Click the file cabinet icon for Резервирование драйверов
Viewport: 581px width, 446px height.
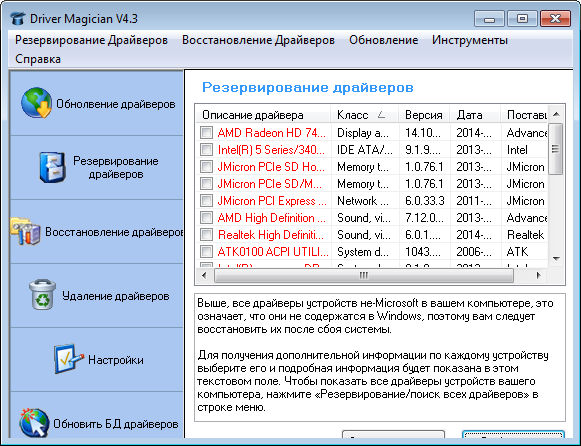click(53, 167)
